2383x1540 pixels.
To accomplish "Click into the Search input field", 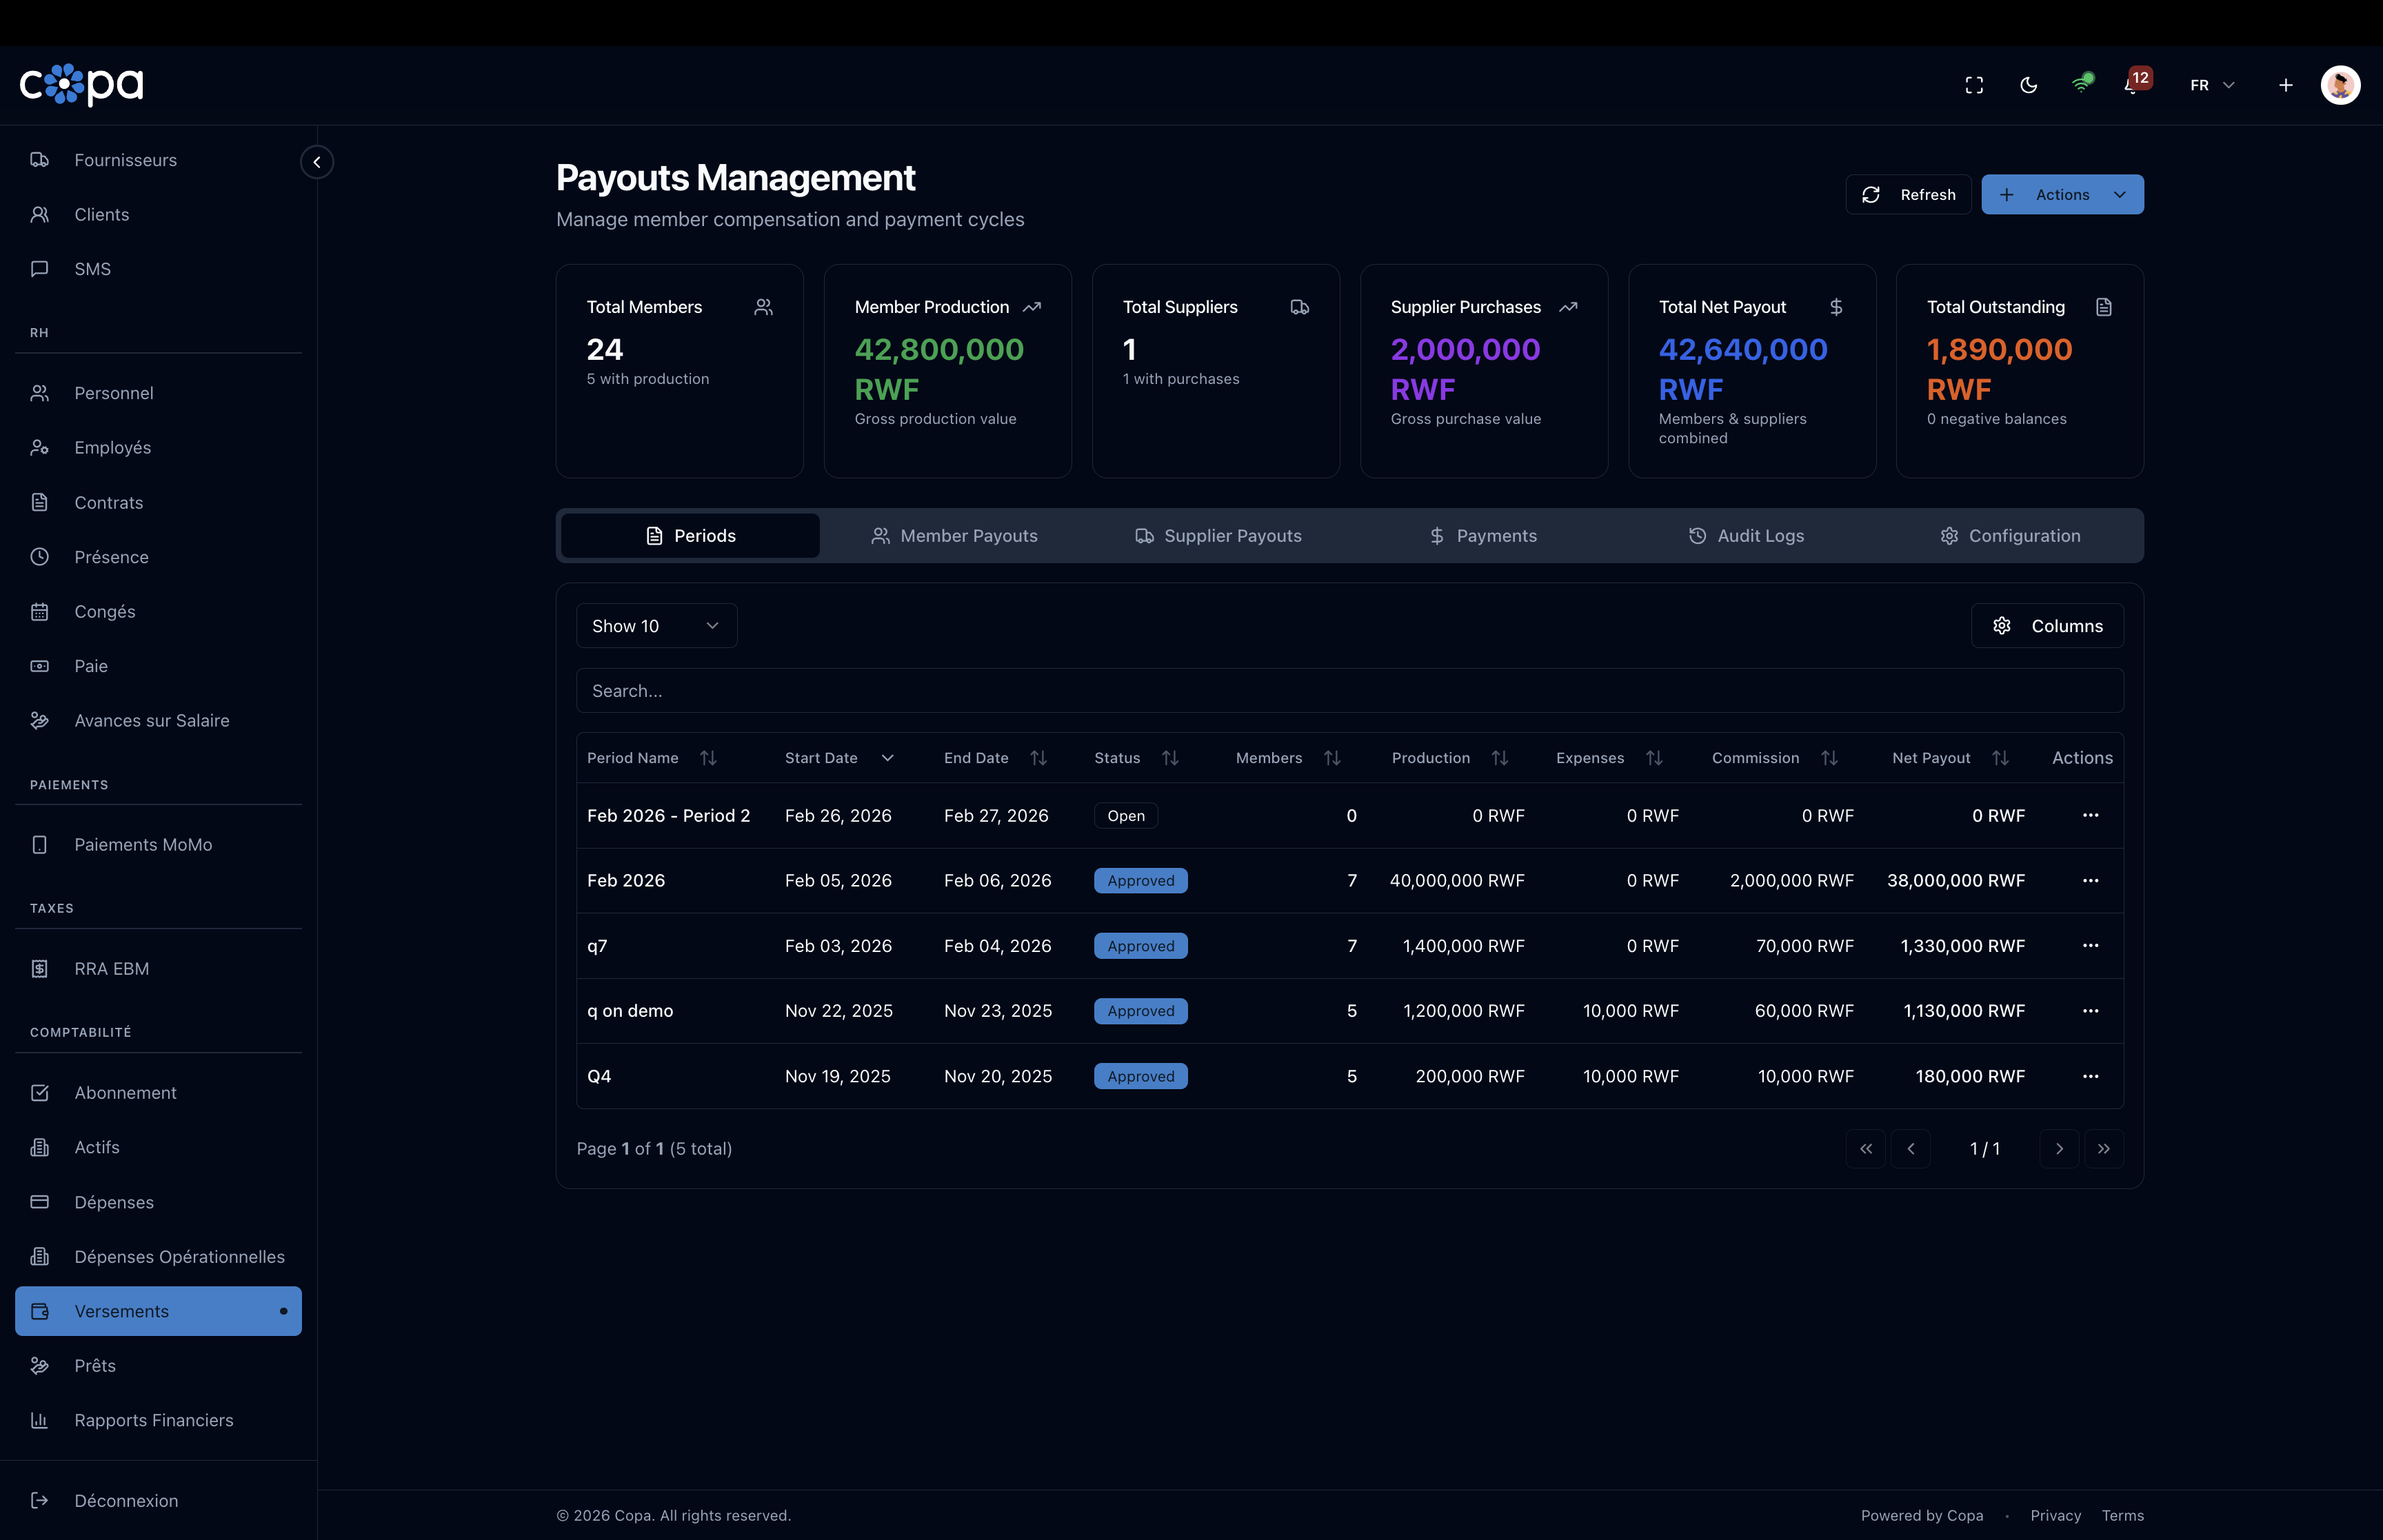I will (x=1349, y=691).
